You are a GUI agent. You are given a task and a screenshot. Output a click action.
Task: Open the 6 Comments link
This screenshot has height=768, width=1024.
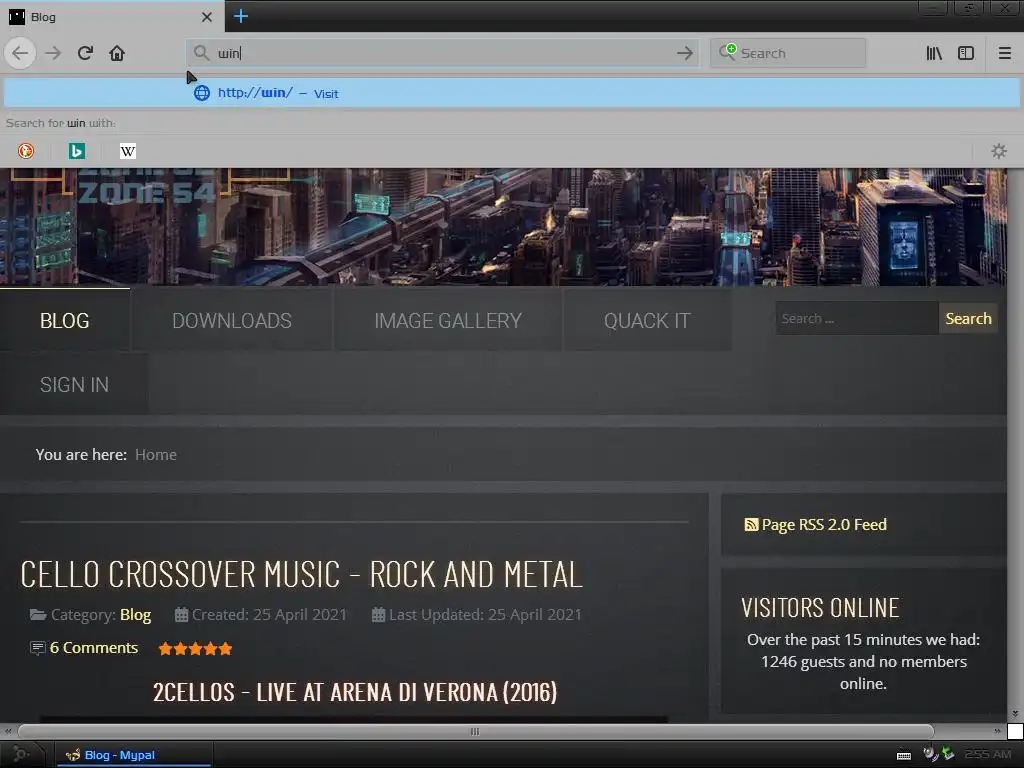click(x=94, y=648)
